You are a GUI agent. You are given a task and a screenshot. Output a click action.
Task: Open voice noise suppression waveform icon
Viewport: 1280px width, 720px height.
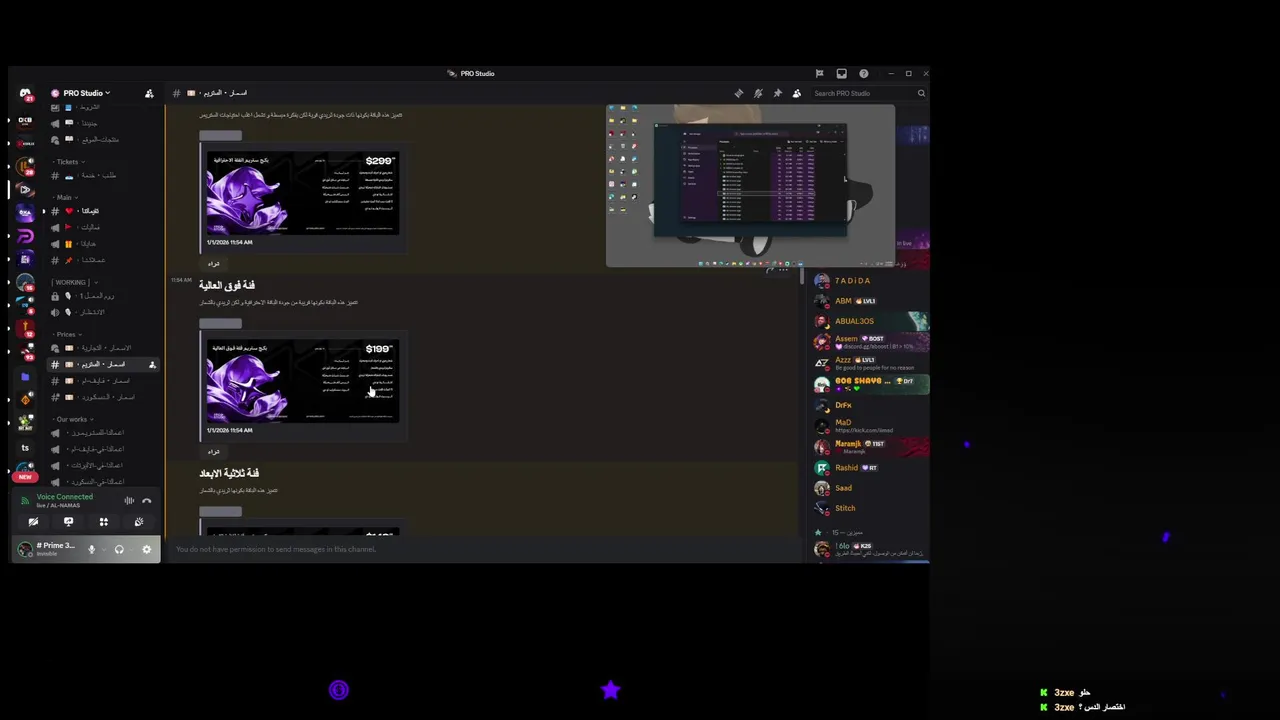point(129,501)
